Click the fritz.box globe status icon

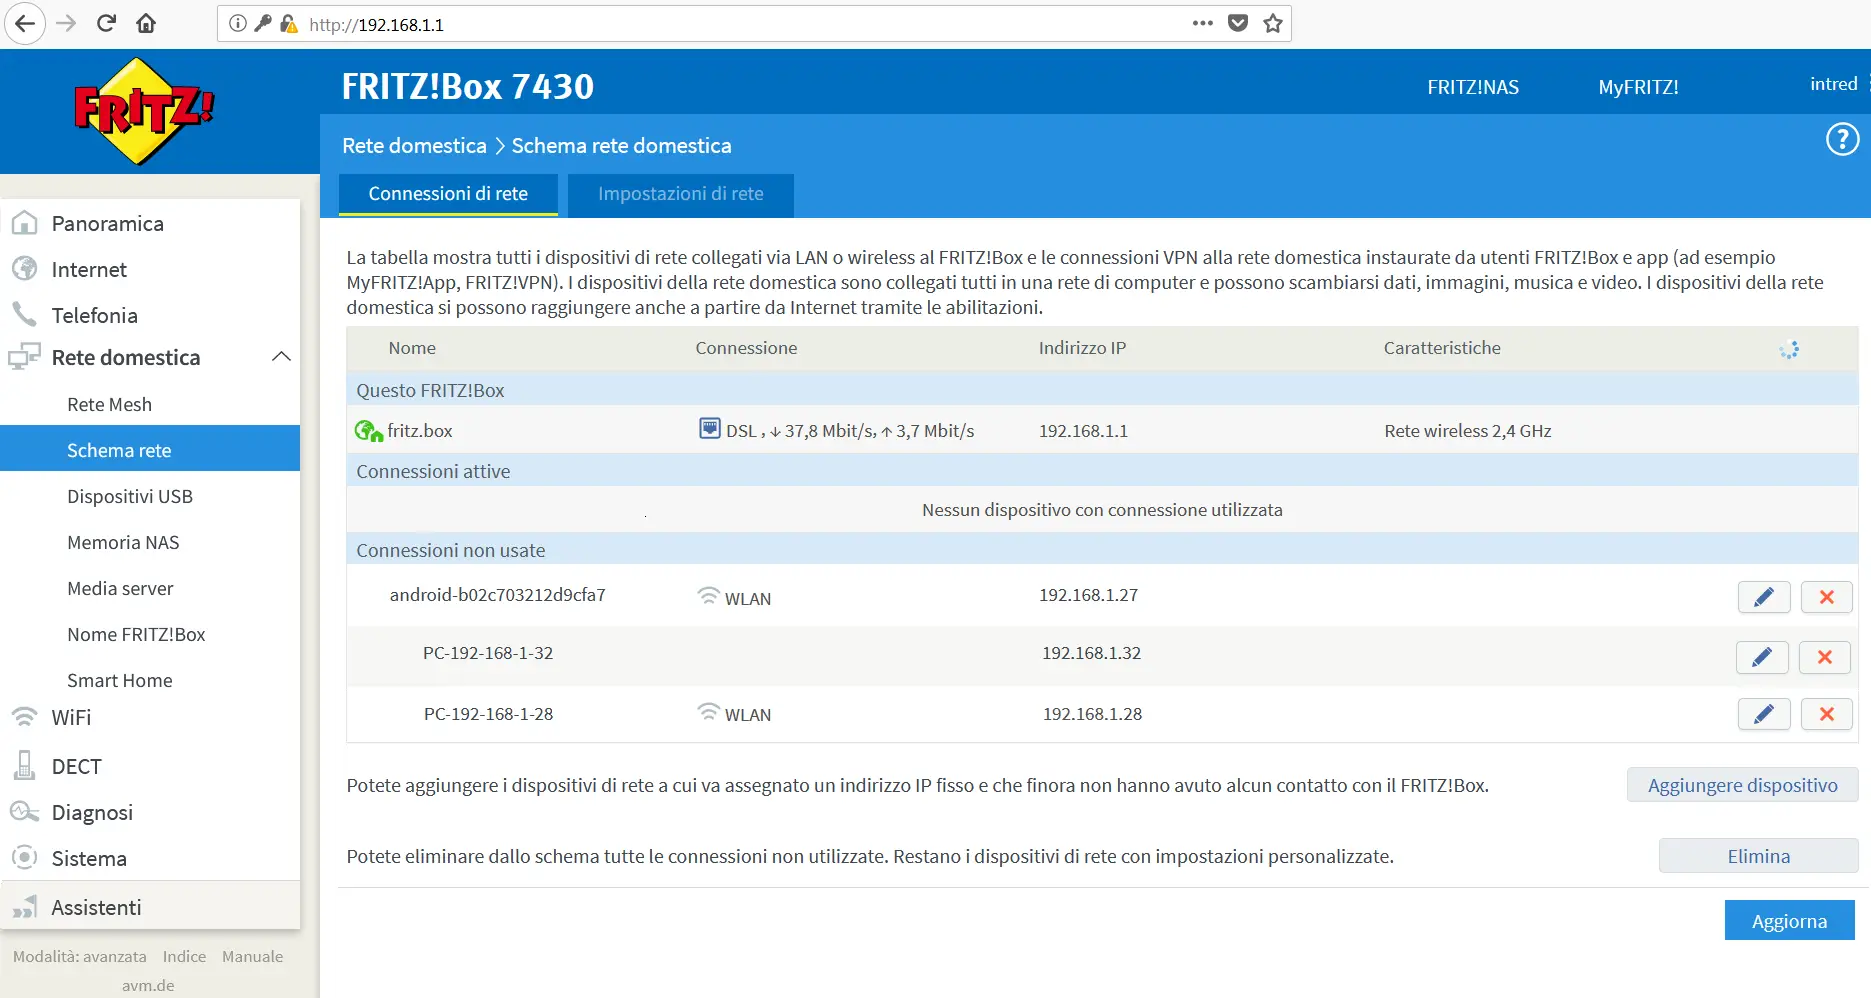coord(369,431)
